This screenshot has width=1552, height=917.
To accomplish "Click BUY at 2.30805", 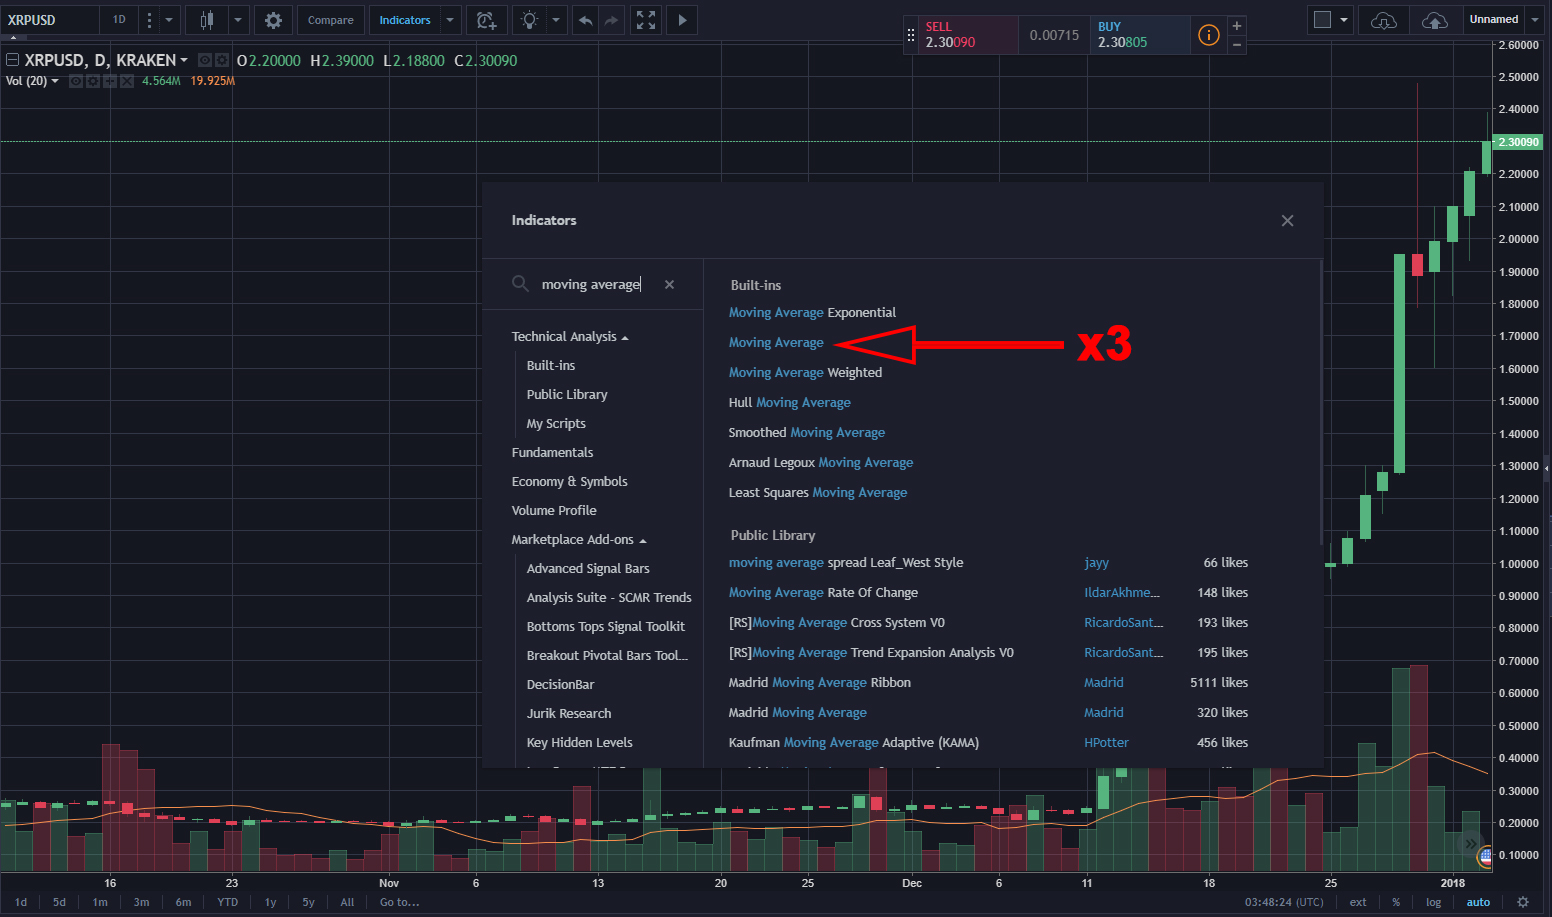I will [x=1140, y=35].
